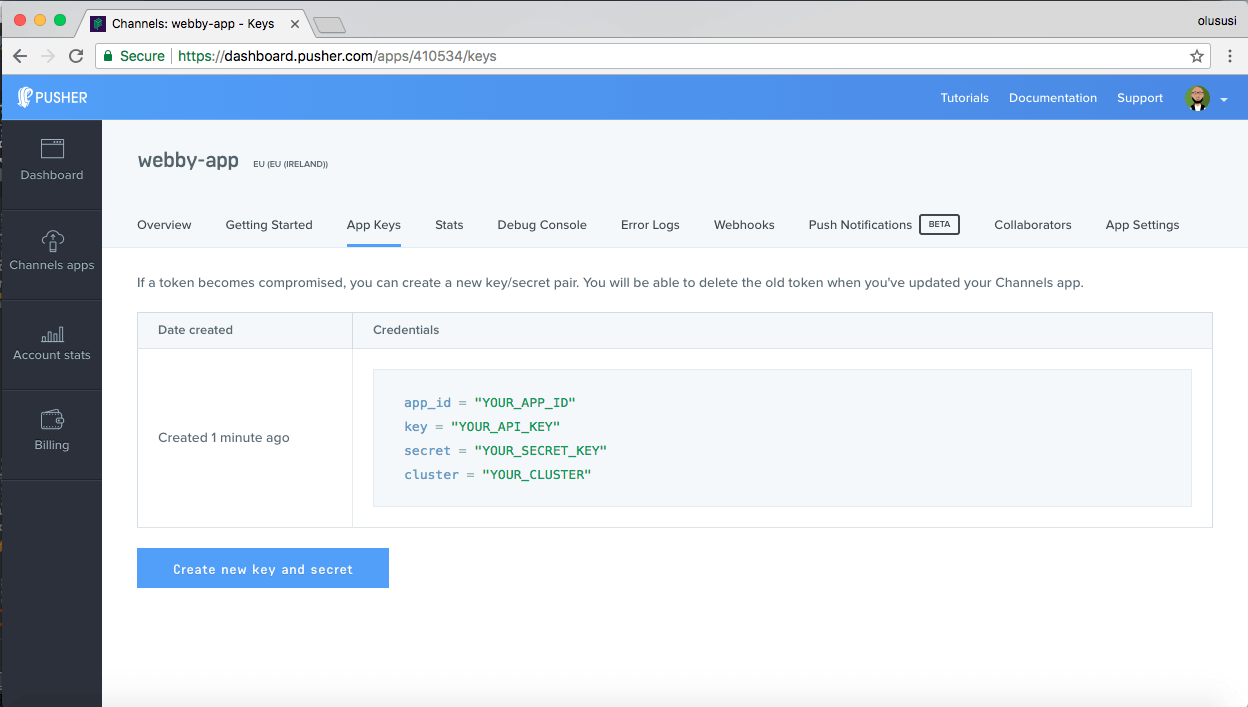This screenshot has width=1248, height=707.
Task: Expand the account dropdown arrow
Action: [1224, 100]
